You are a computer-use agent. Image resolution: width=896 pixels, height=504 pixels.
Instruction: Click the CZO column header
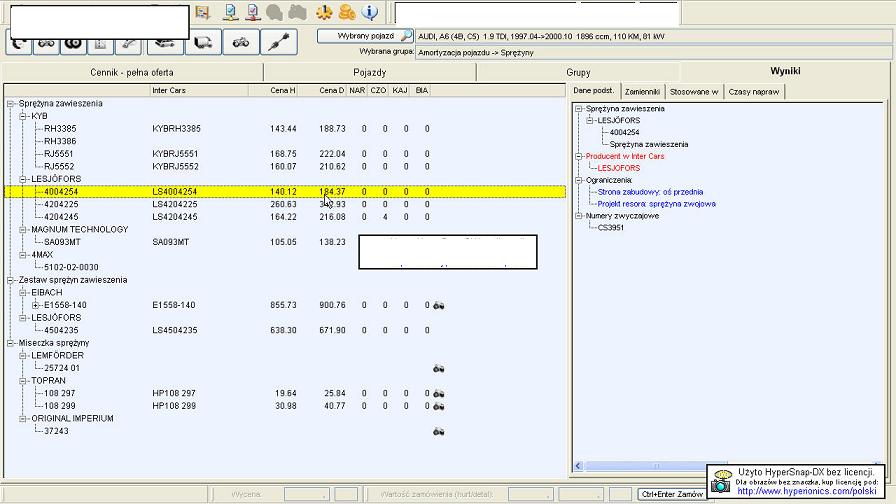tap(378, 90)
